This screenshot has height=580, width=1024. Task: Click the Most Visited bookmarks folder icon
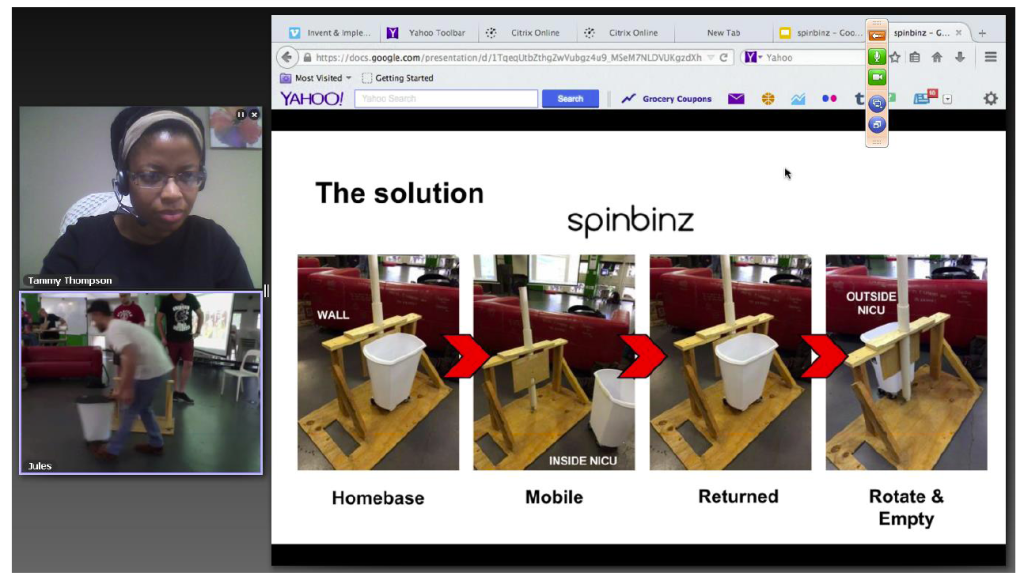coord(285,78)
